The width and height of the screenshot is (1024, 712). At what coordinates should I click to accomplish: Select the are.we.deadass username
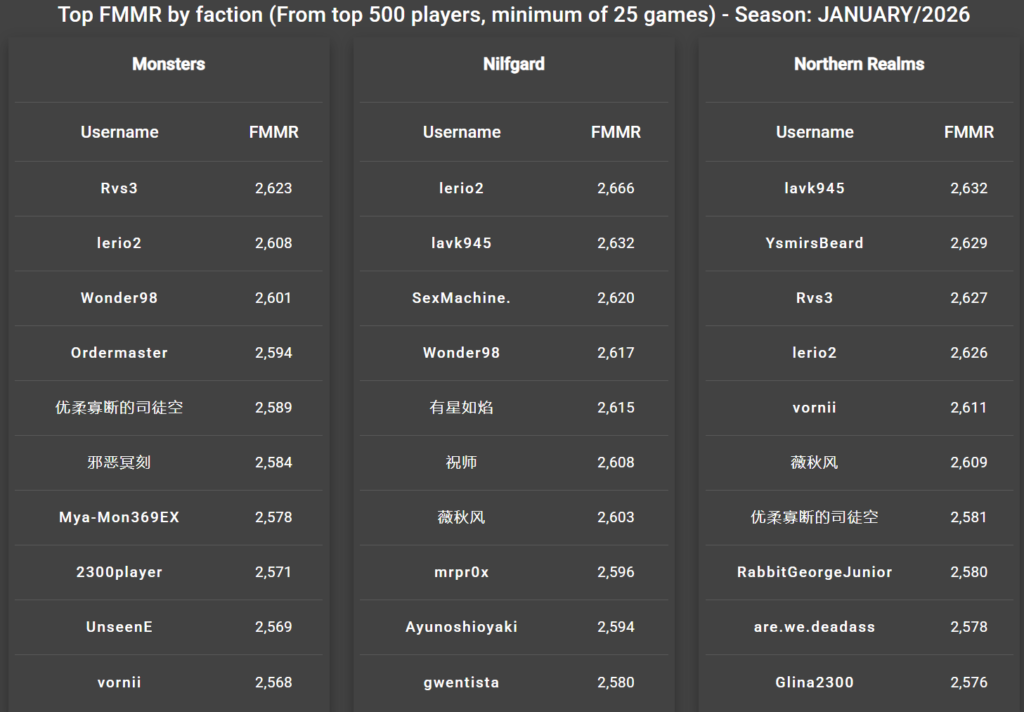(814, 627)
